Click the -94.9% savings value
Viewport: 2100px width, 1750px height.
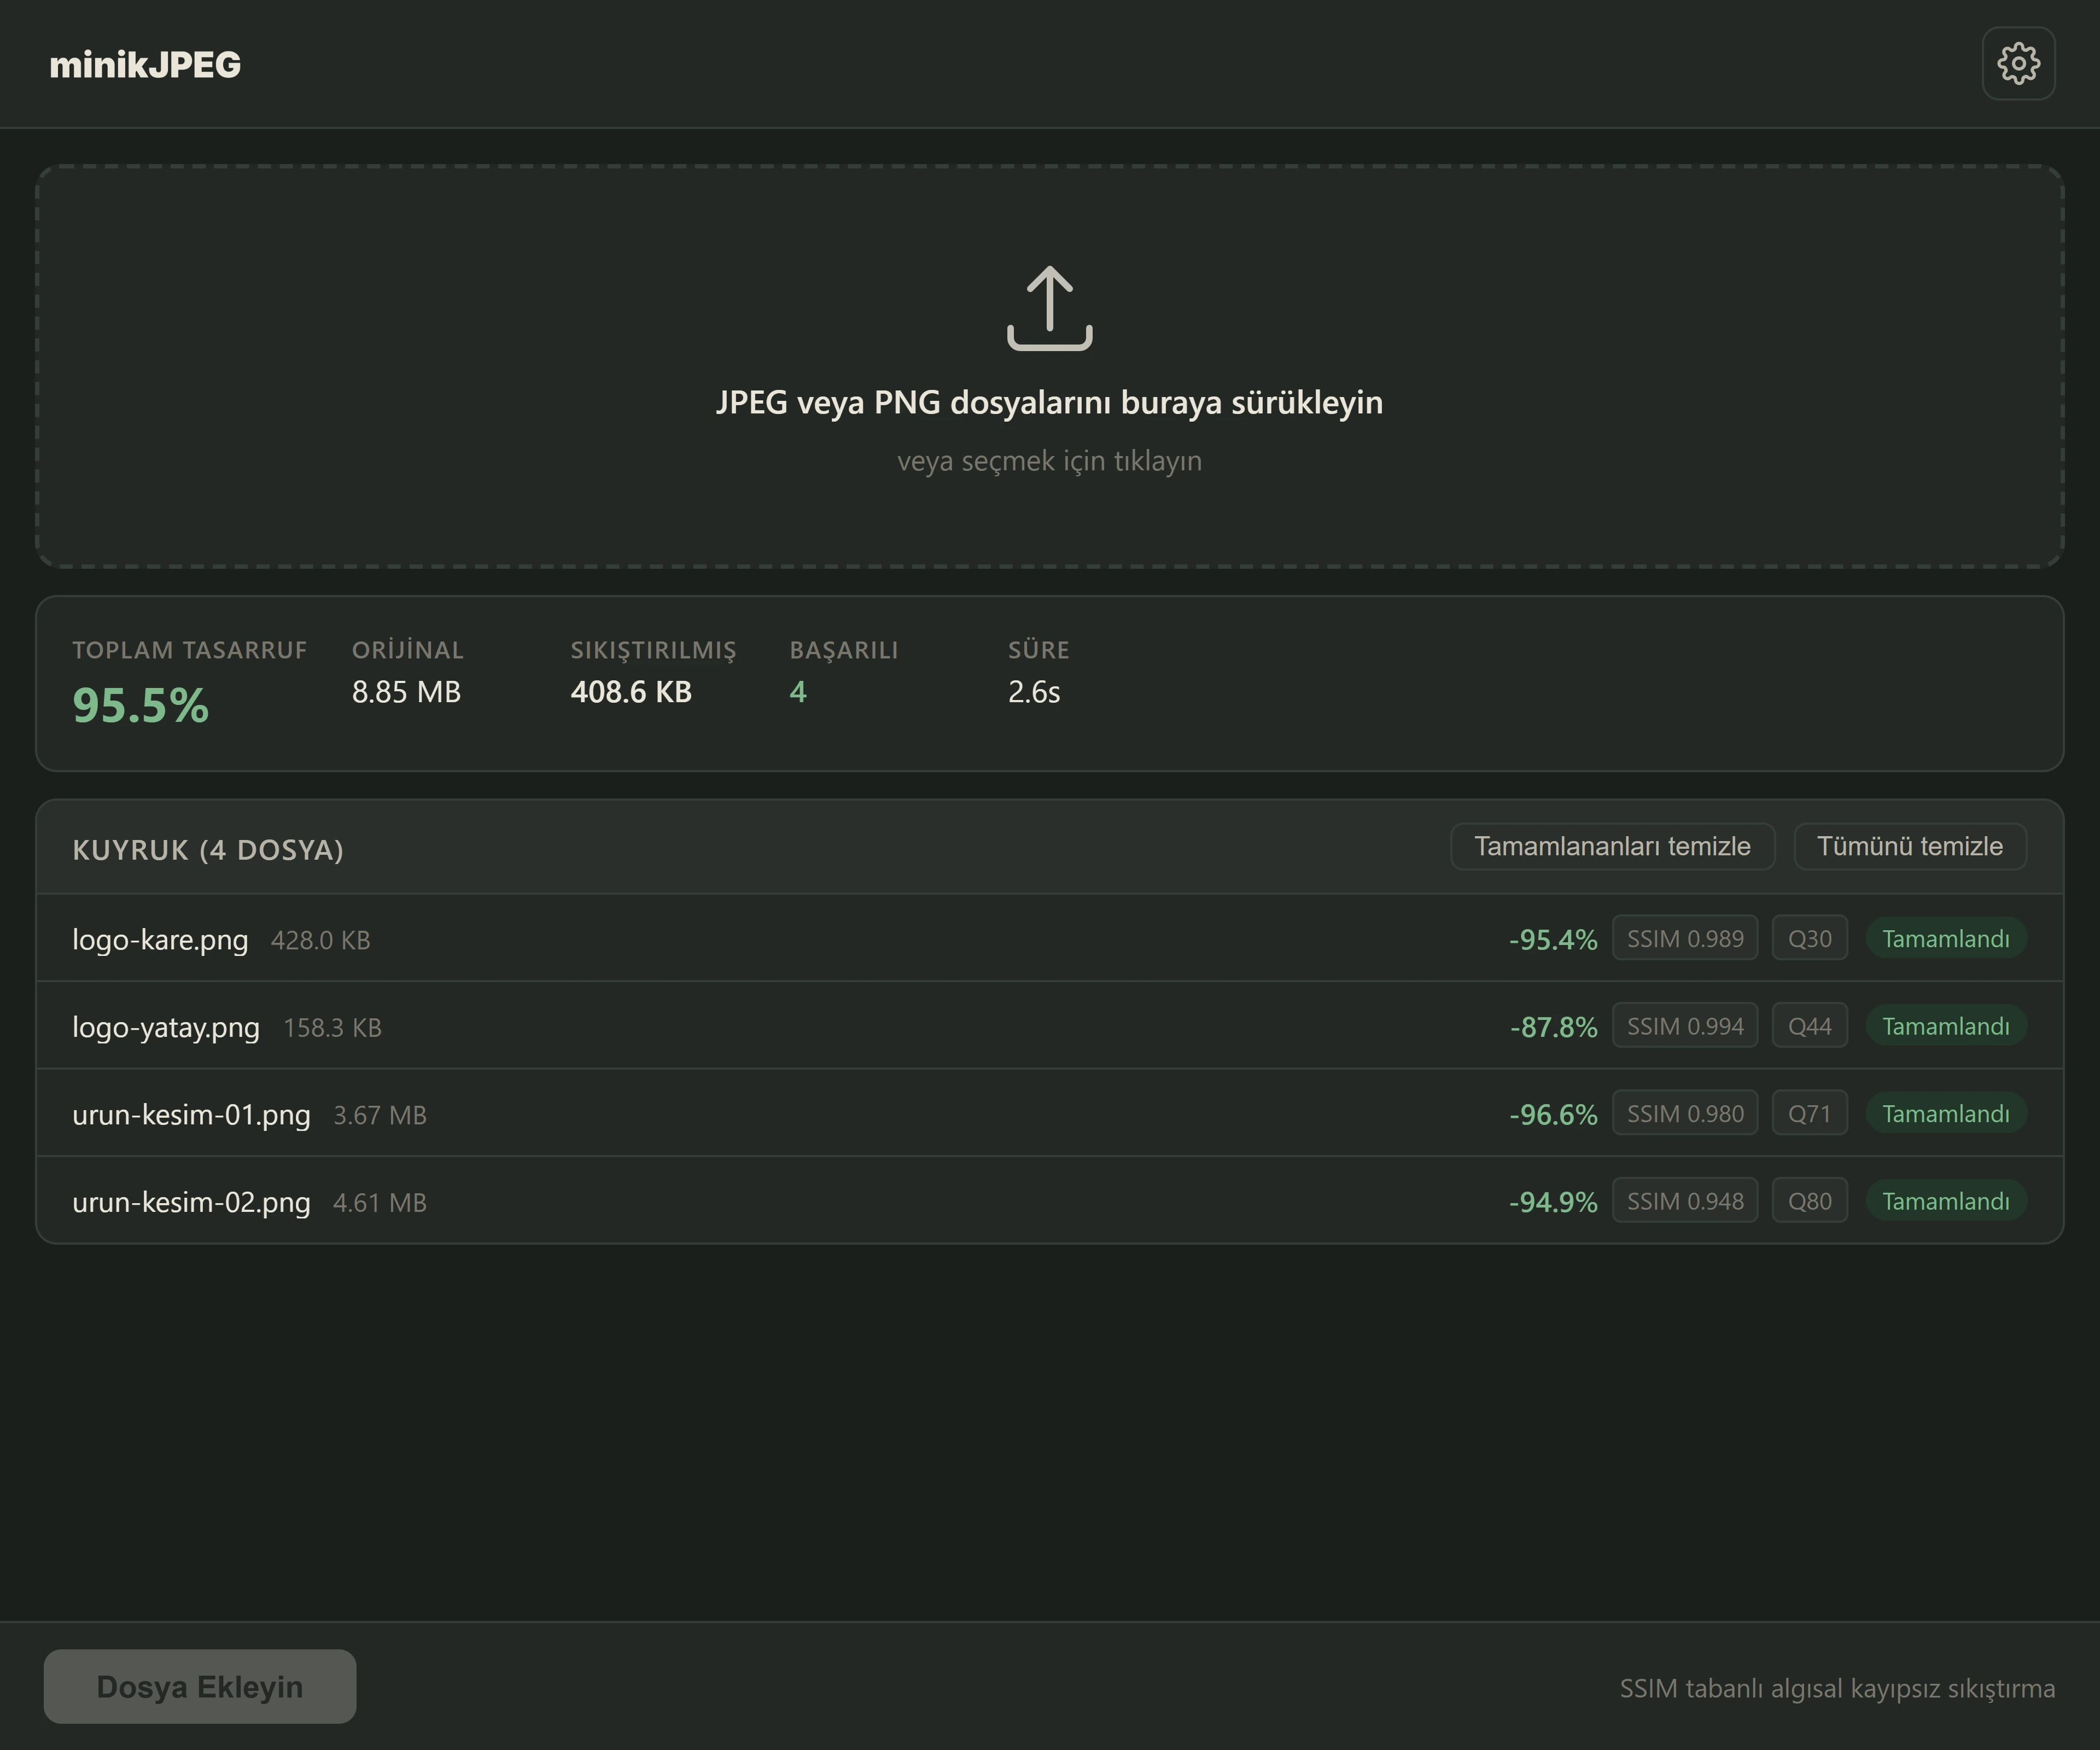(x=1553, y=1202)
